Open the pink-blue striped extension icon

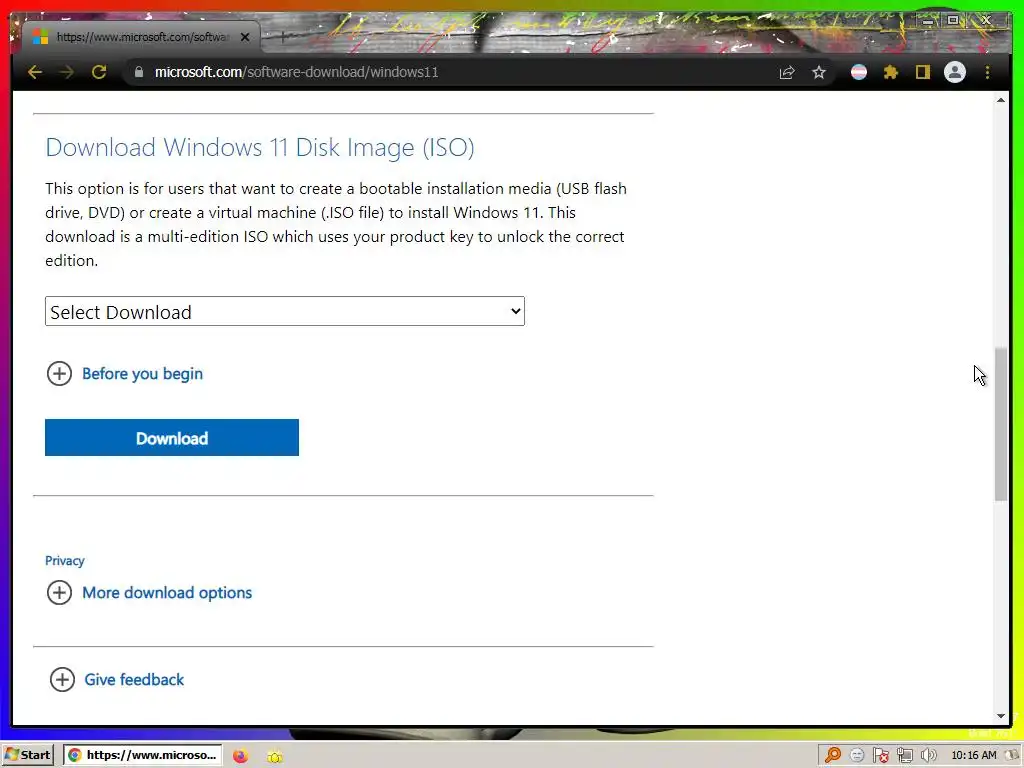[x=859, y=72]
